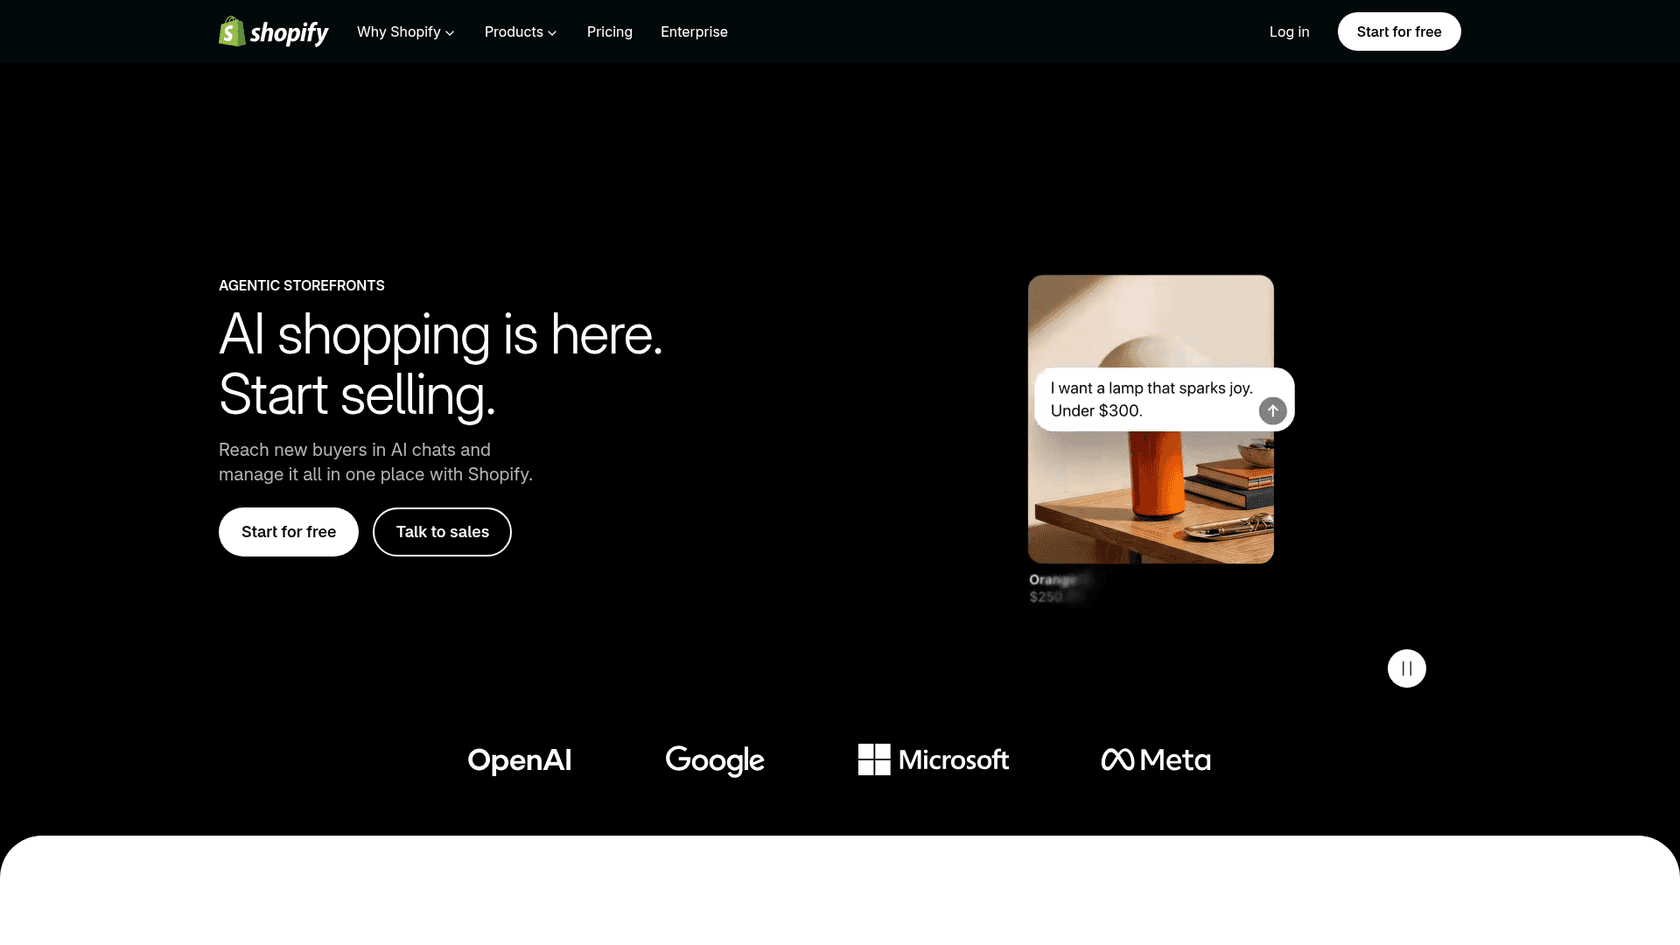Click the "I want a lamp that sparks joy" text
This screenshot has width=1680, height=945.
[x=1151, y=388]
